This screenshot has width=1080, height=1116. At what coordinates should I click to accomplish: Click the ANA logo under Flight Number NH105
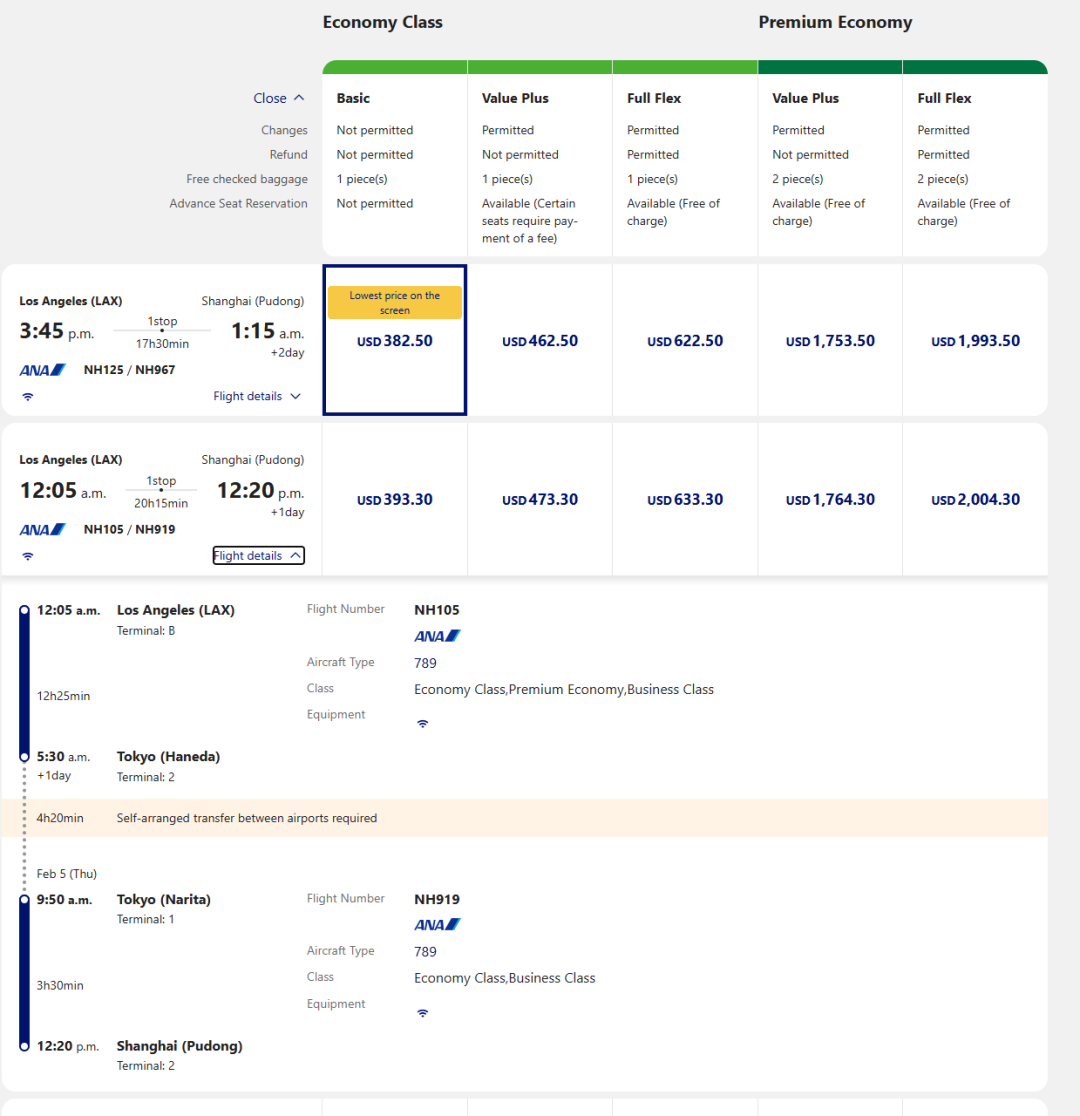437,636
